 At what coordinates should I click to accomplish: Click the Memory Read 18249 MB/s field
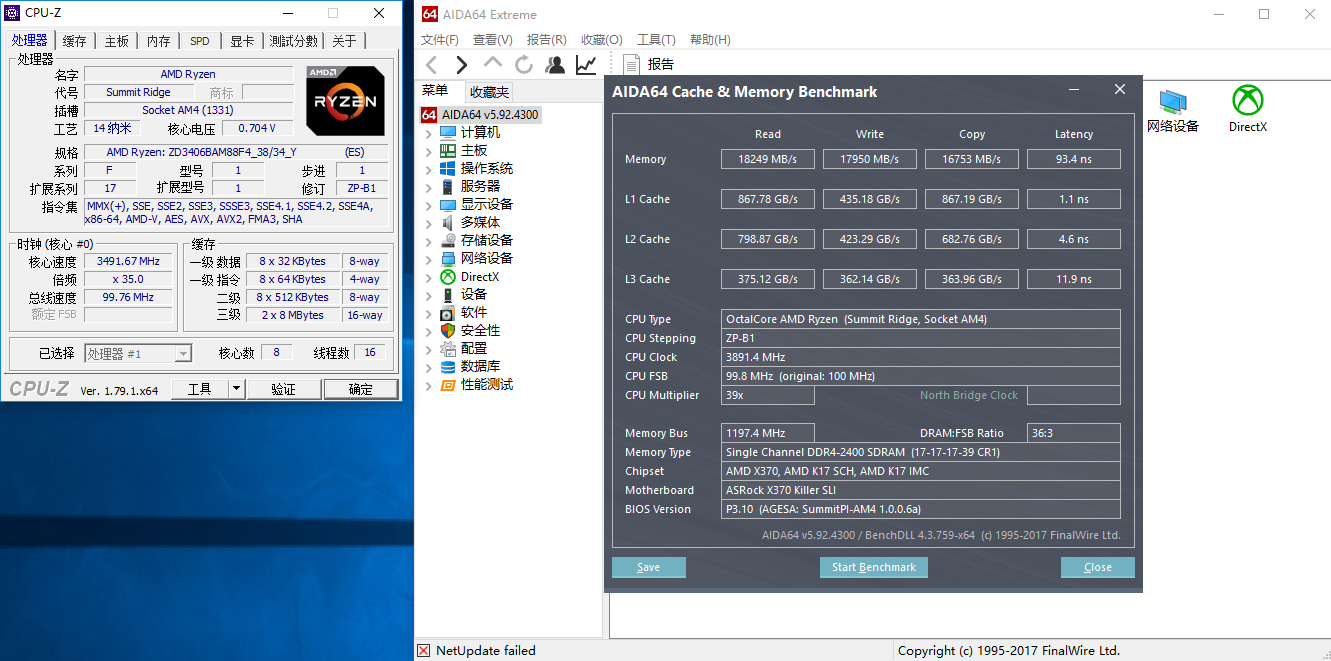[x=768, y=159]
